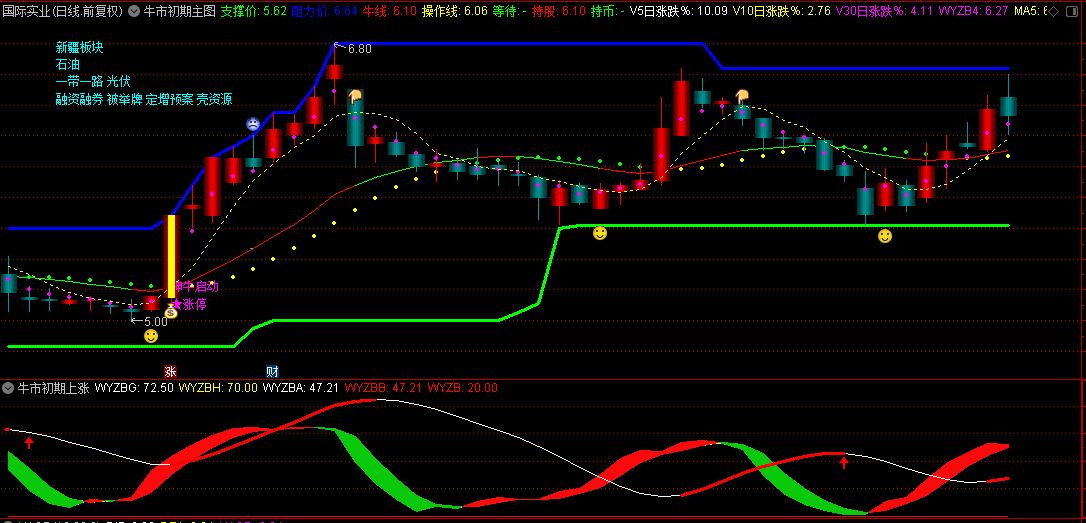Image resolution: width=1086 pixels, height=523 pixels.
Task: Click the middle smiley below the green support line
Action: click(x=600, y=233)
